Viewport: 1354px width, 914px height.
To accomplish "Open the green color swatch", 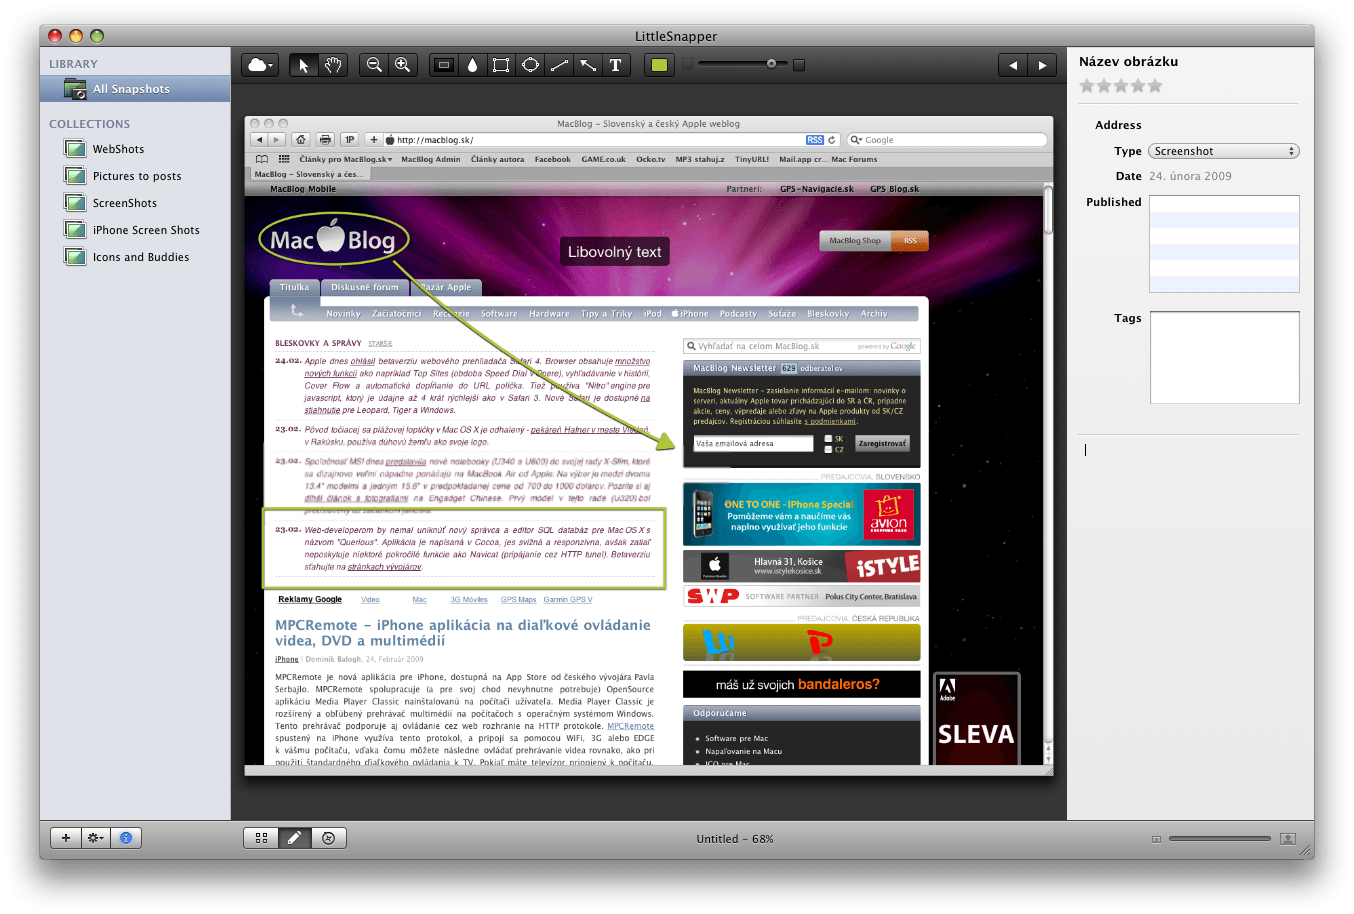I will point(659,65).
